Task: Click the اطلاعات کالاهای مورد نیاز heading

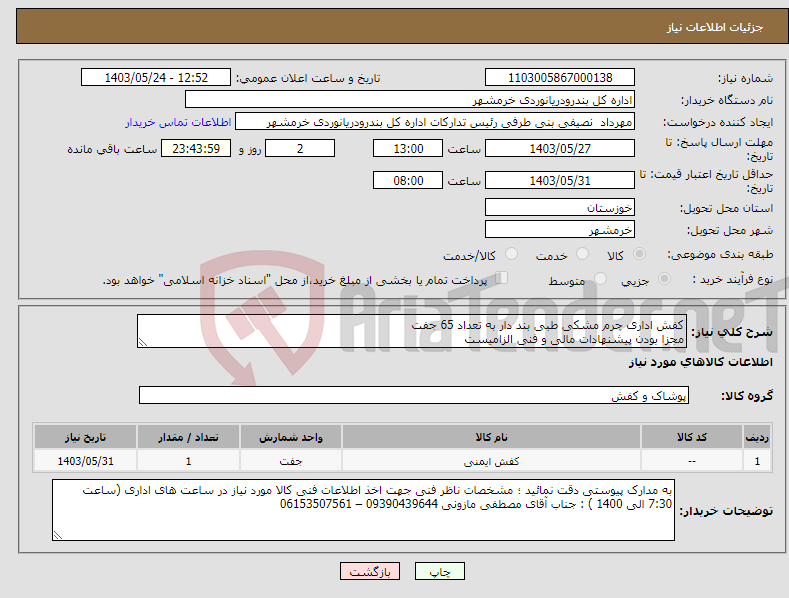Action: (x=700, y=362)
